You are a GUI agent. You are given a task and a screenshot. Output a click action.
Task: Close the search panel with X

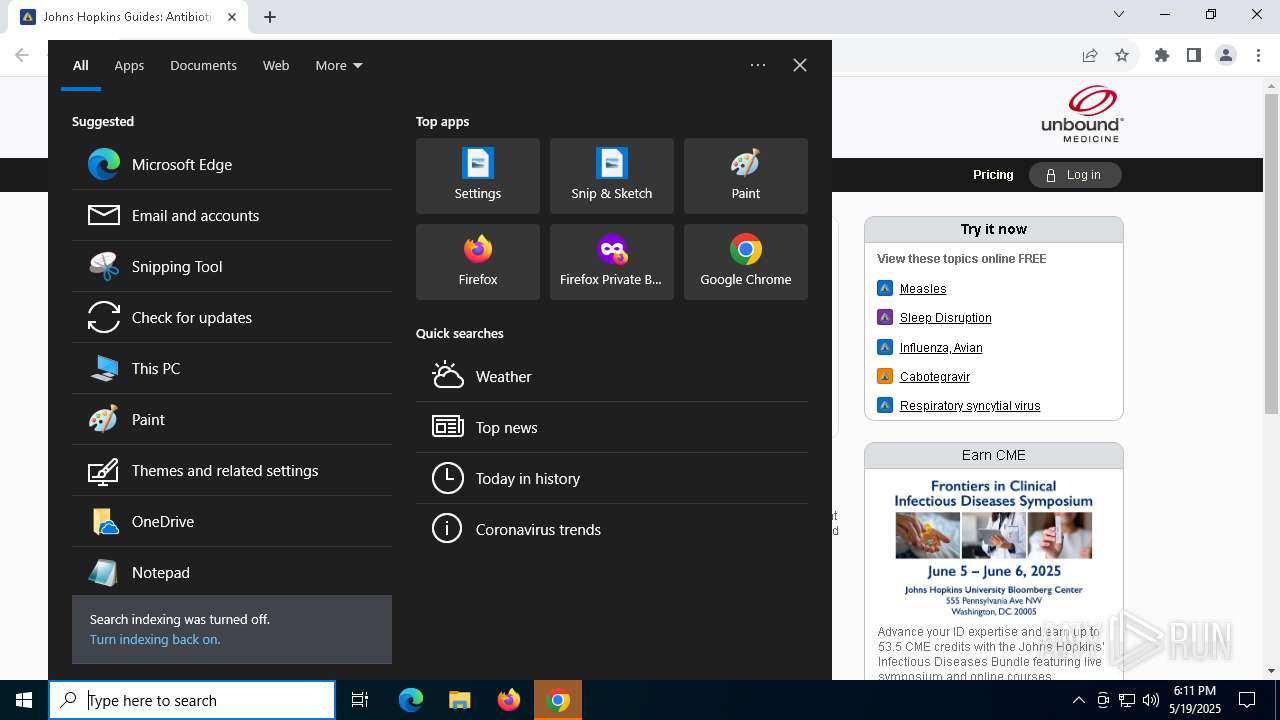pyautogui.click(x=800, y=65)
